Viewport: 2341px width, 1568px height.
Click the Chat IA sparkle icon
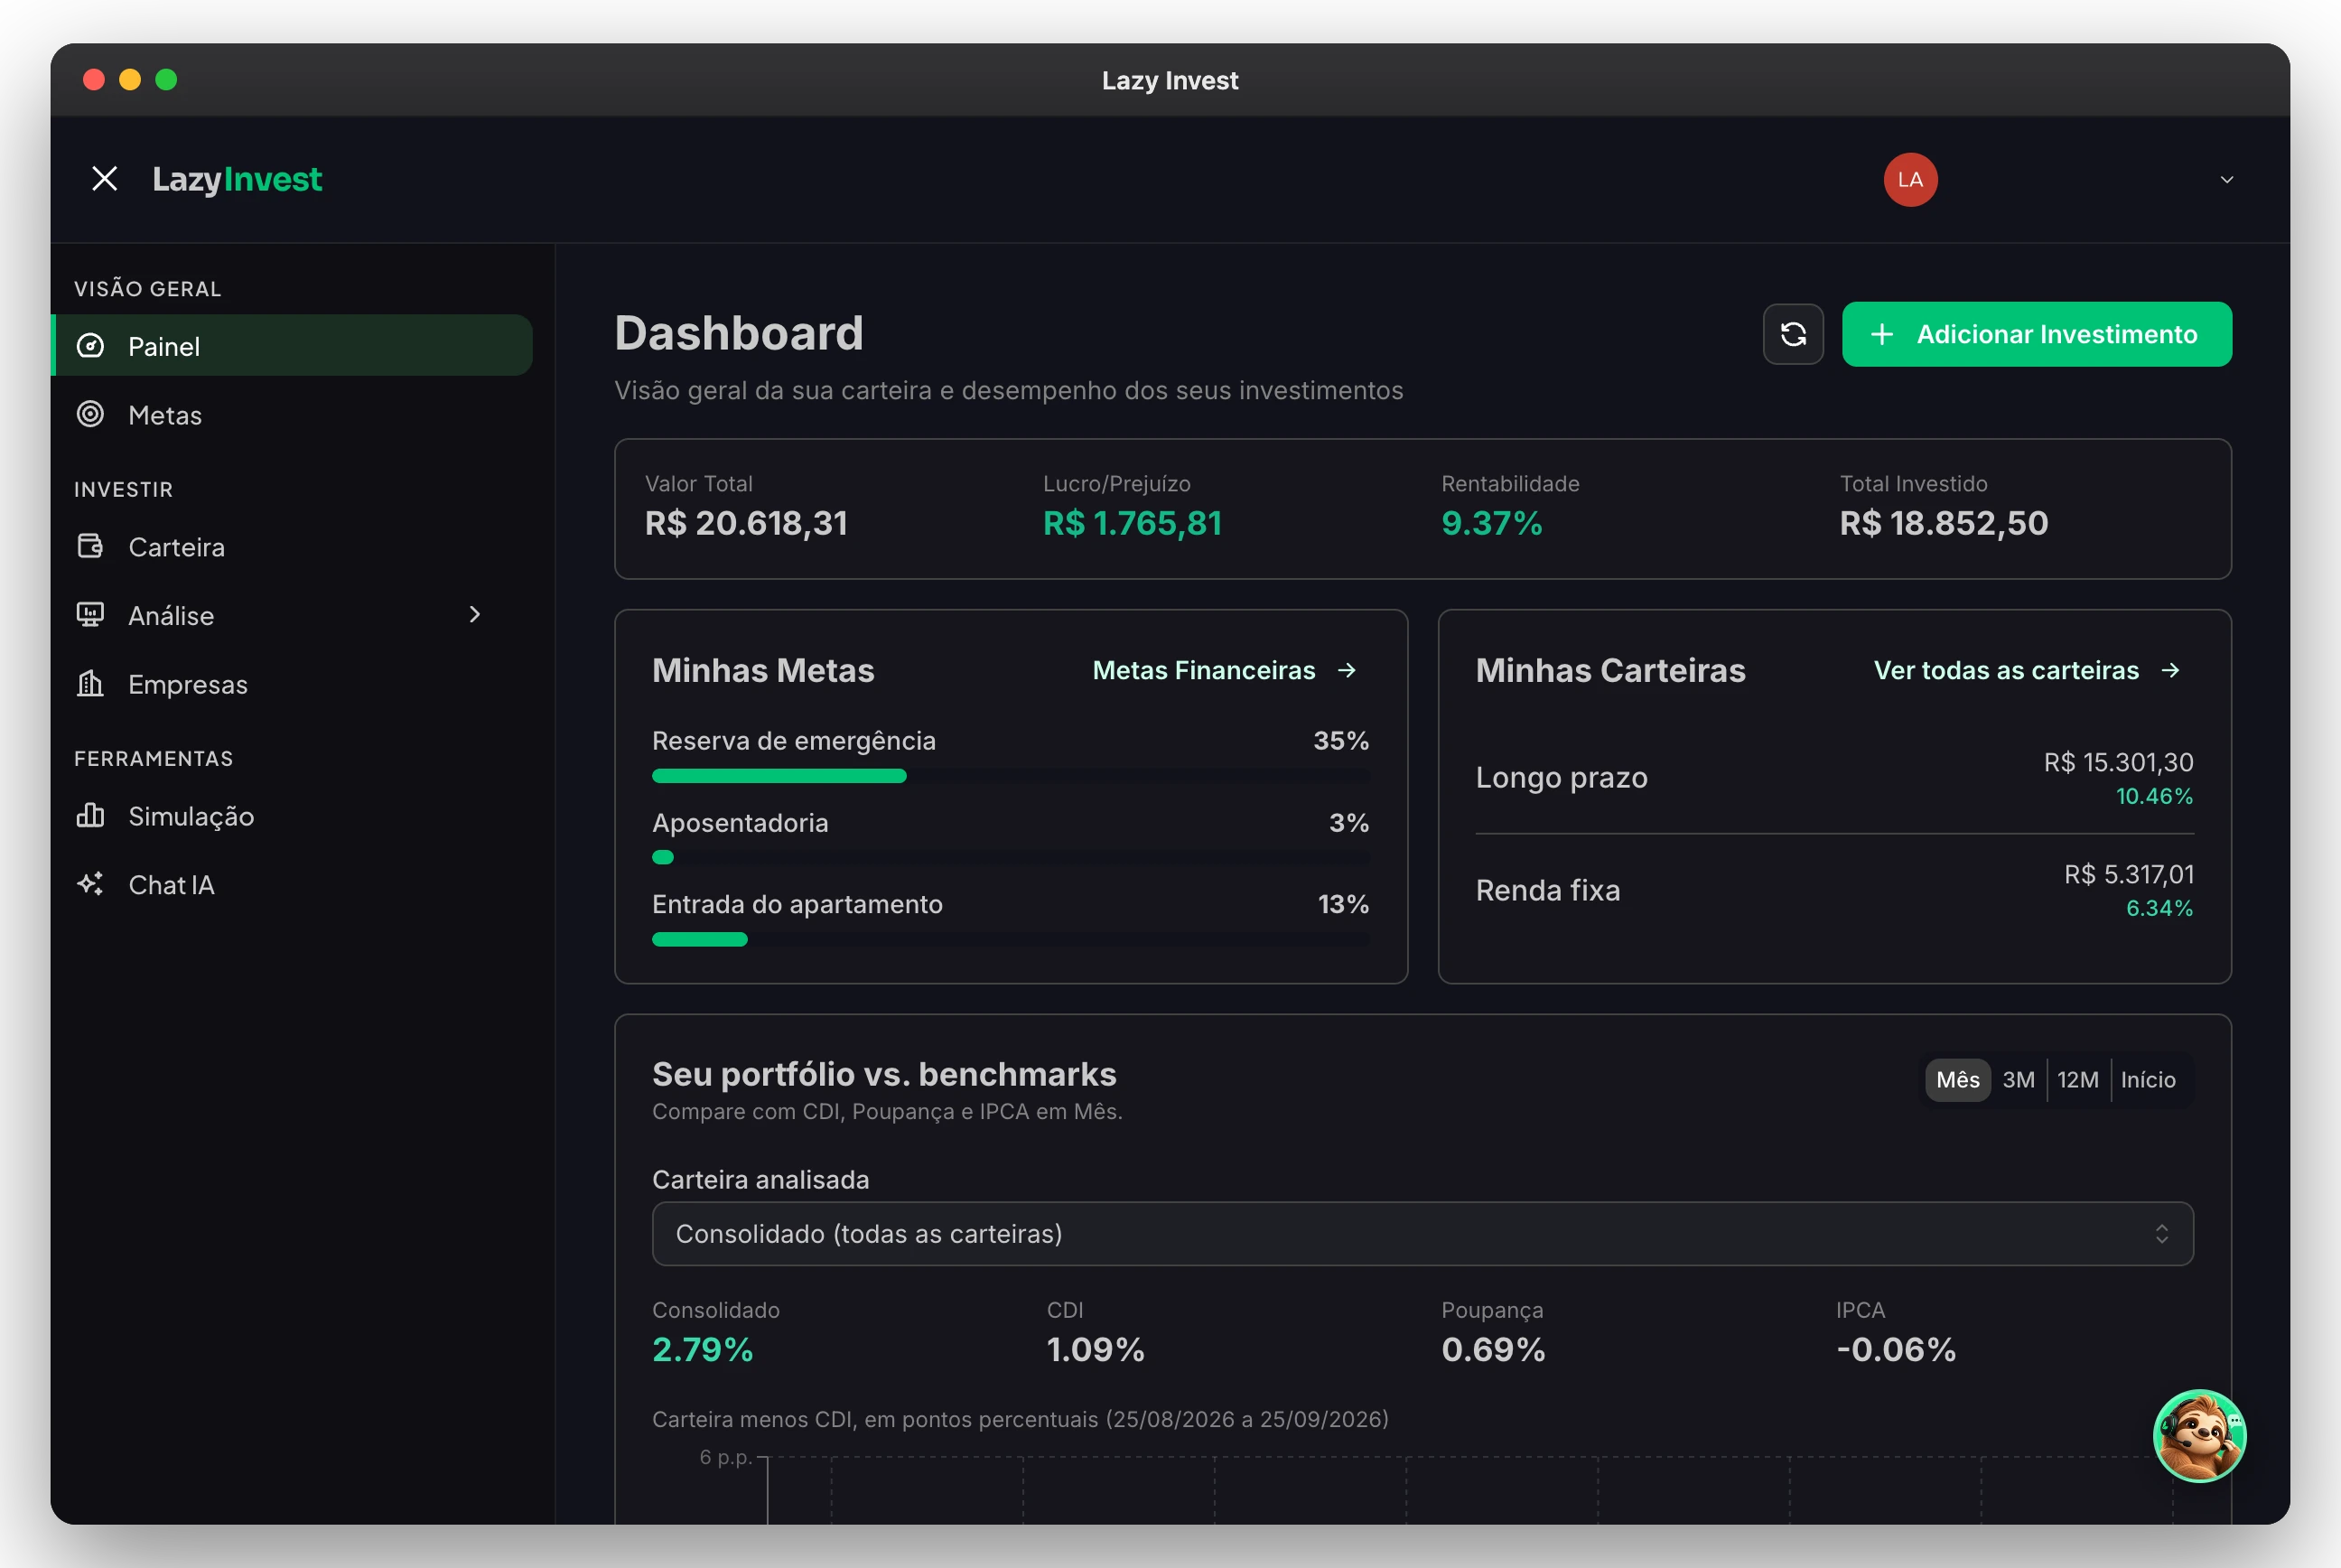[91, 884]
